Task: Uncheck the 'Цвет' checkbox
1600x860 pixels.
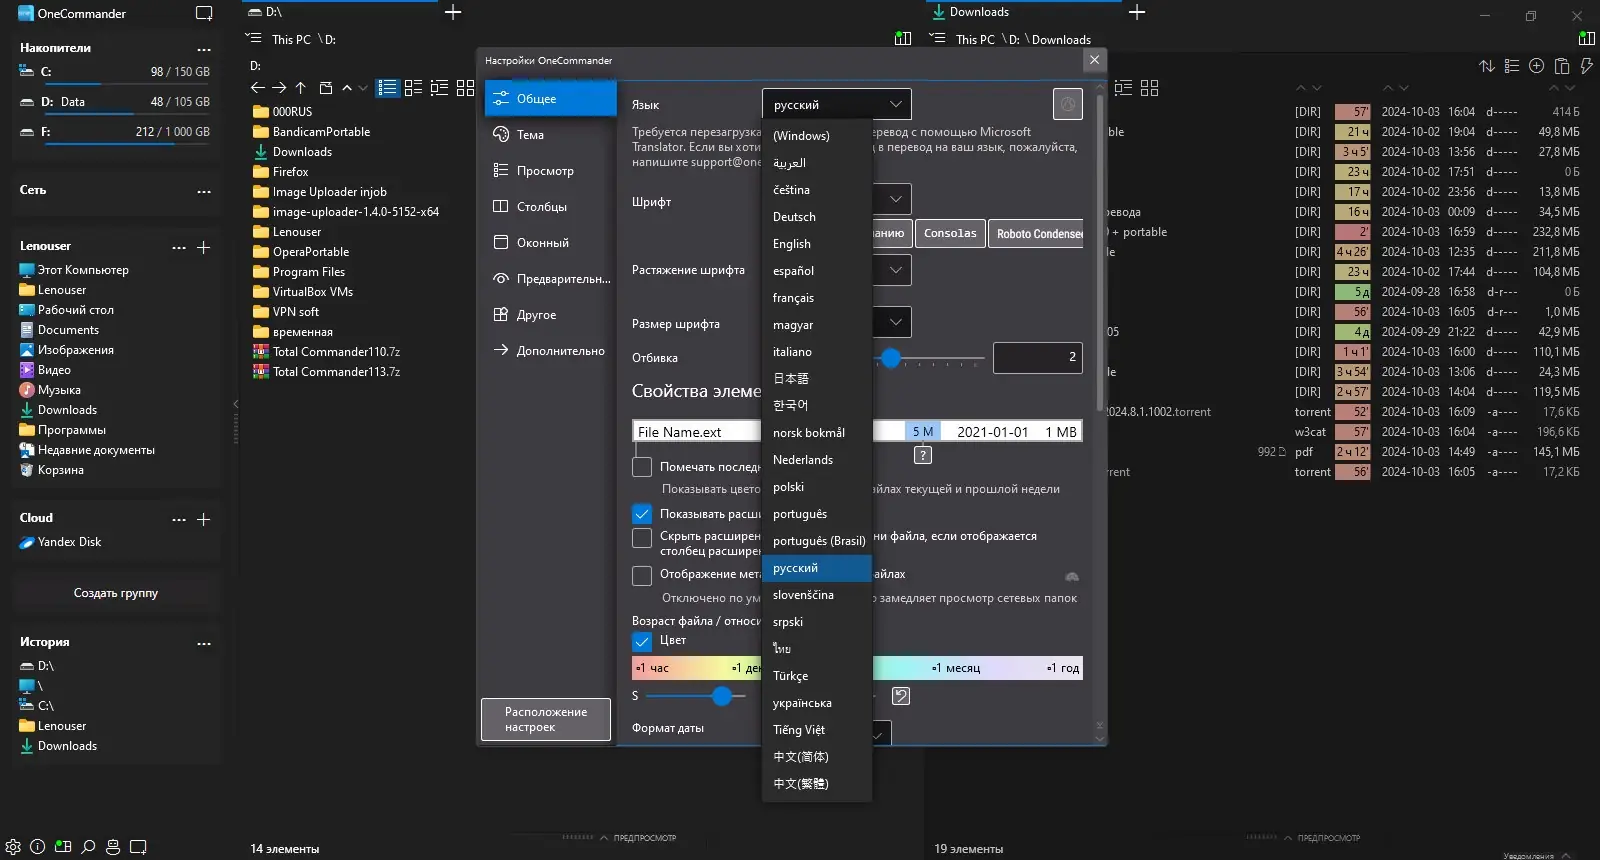Action: tap(642, 641)
